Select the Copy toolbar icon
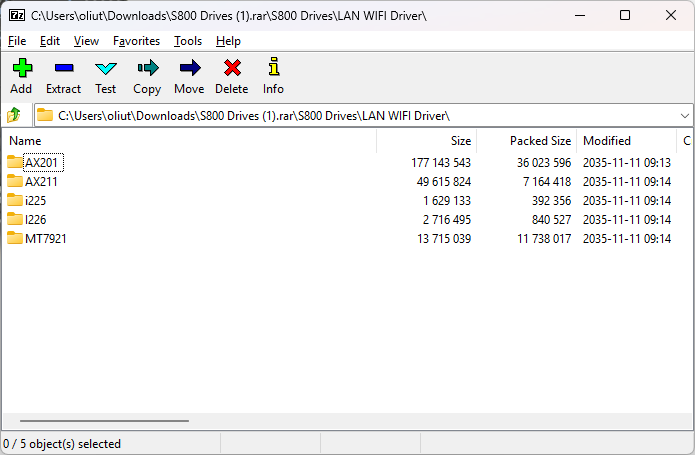Screen dimensions: 695x455 (x=147, y=69)
